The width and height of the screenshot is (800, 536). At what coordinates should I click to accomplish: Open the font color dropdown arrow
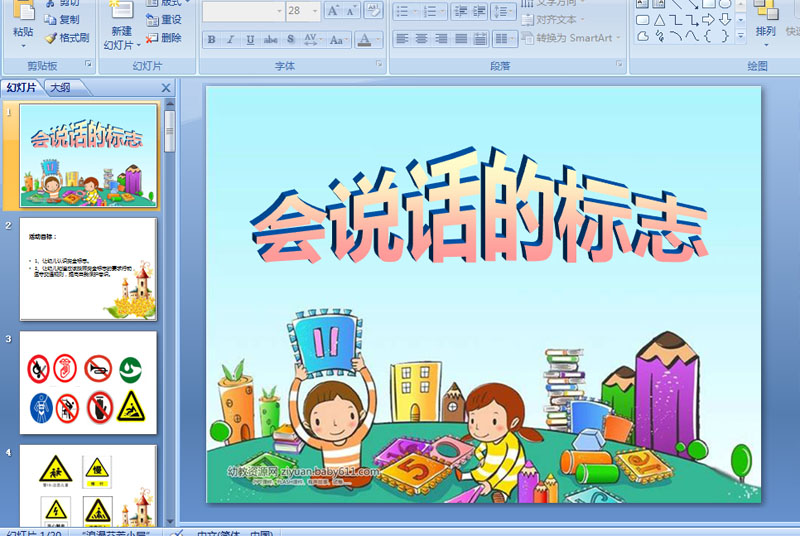click(x=377, y=39)
